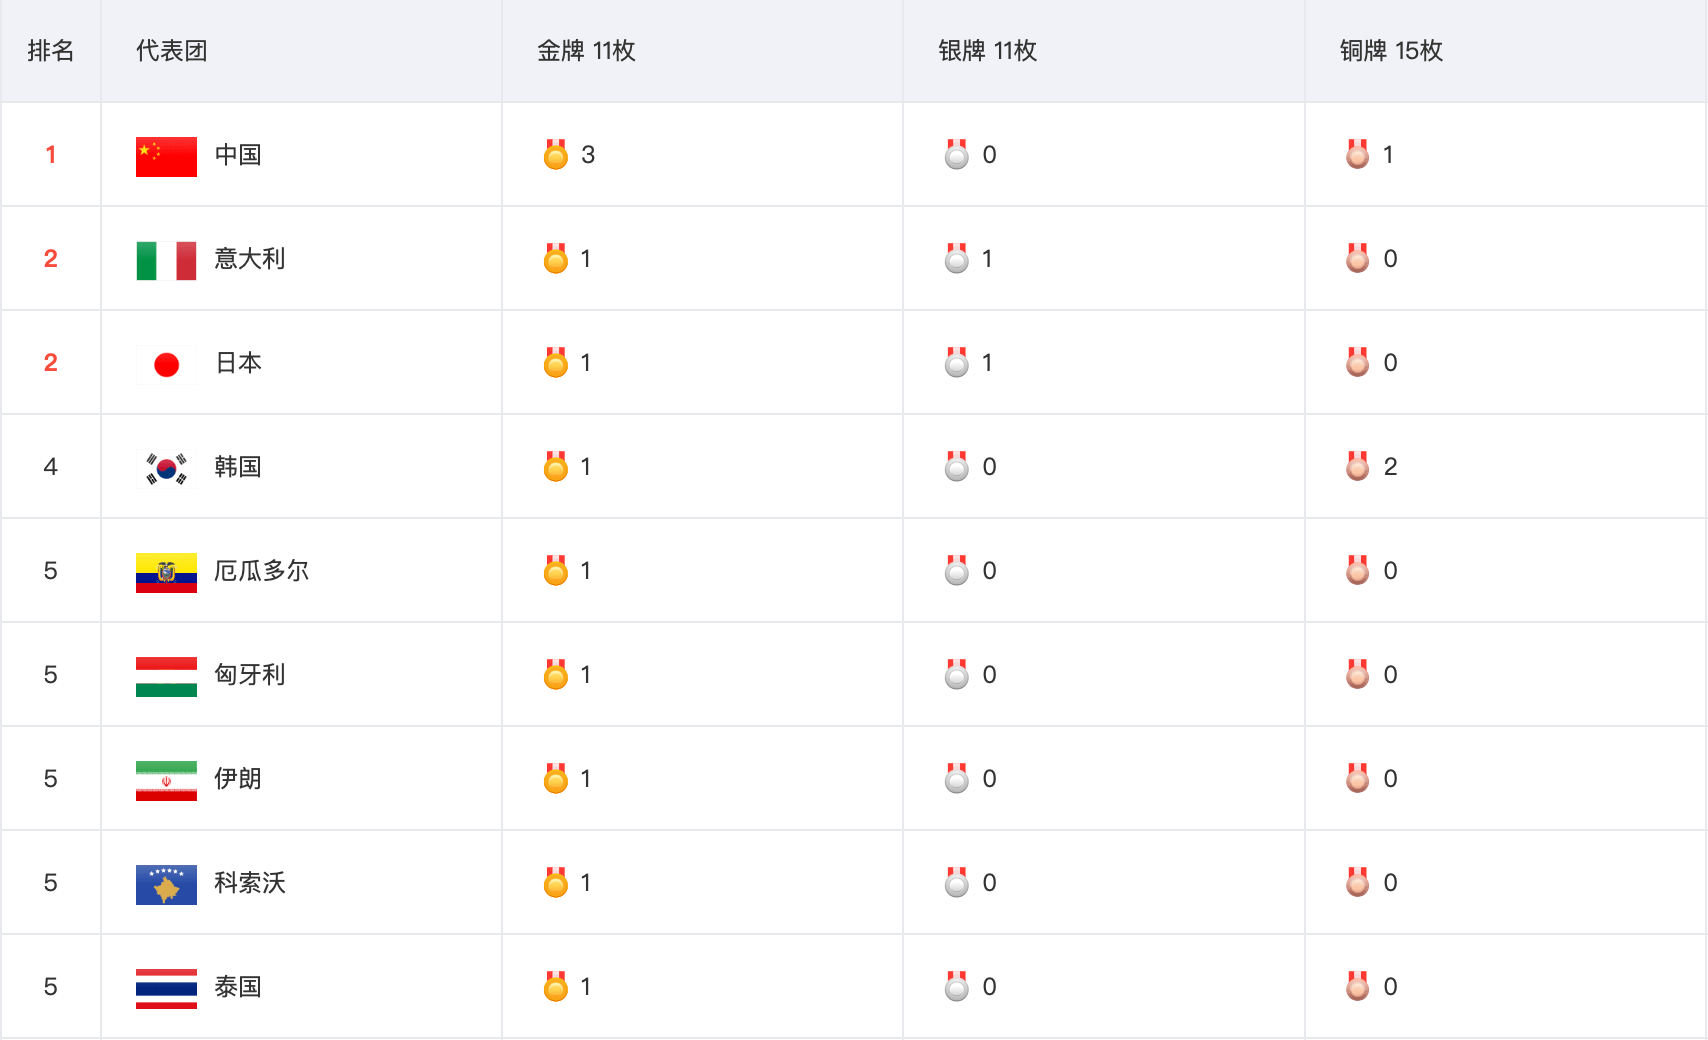This screenshot has width=1708, height=1040.
Task: Select the country name 日本
Action: (x=238, y=363)
